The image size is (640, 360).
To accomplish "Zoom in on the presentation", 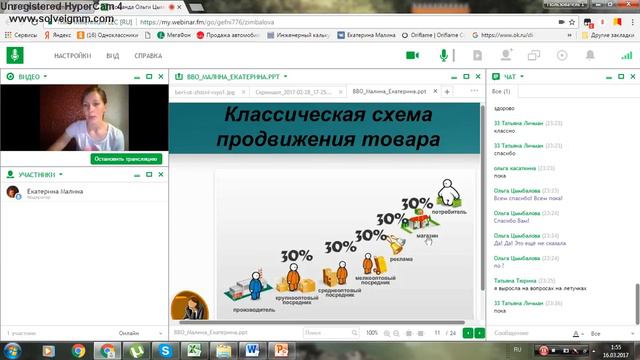I will pyautogui.click(x=387, y=333).
